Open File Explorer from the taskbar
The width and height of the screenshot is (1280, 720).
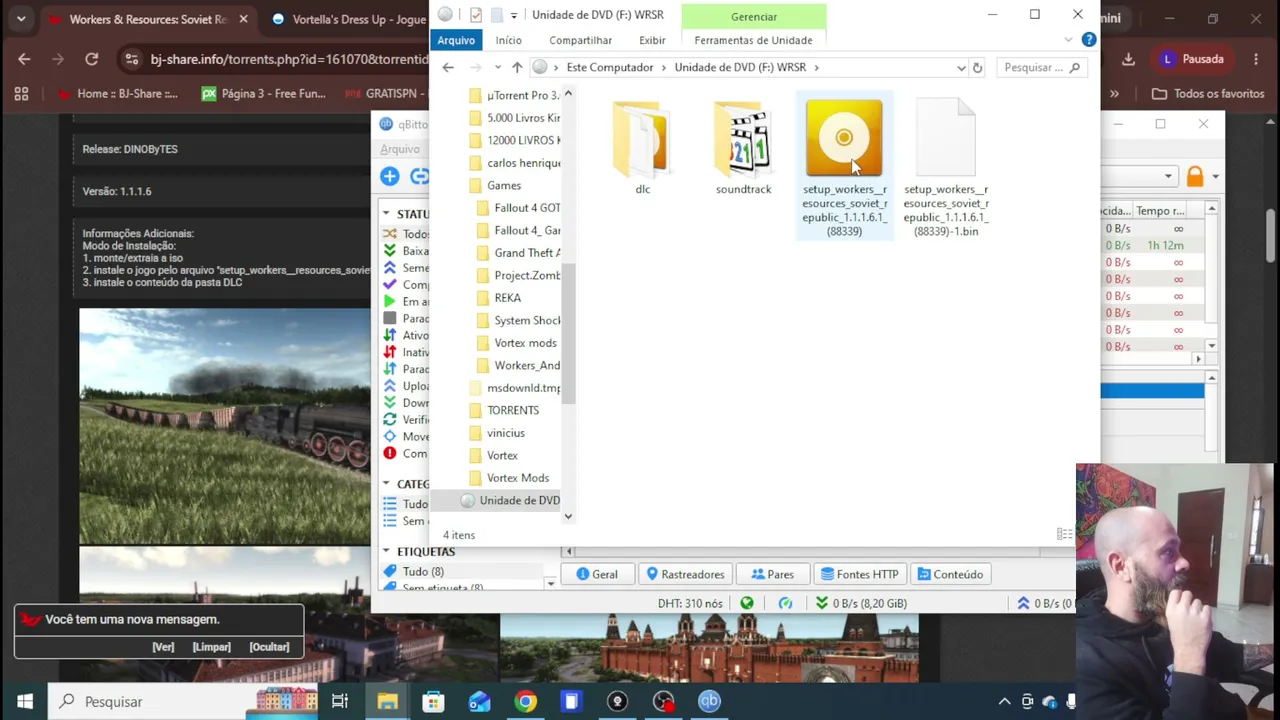(x=387, y=701)
